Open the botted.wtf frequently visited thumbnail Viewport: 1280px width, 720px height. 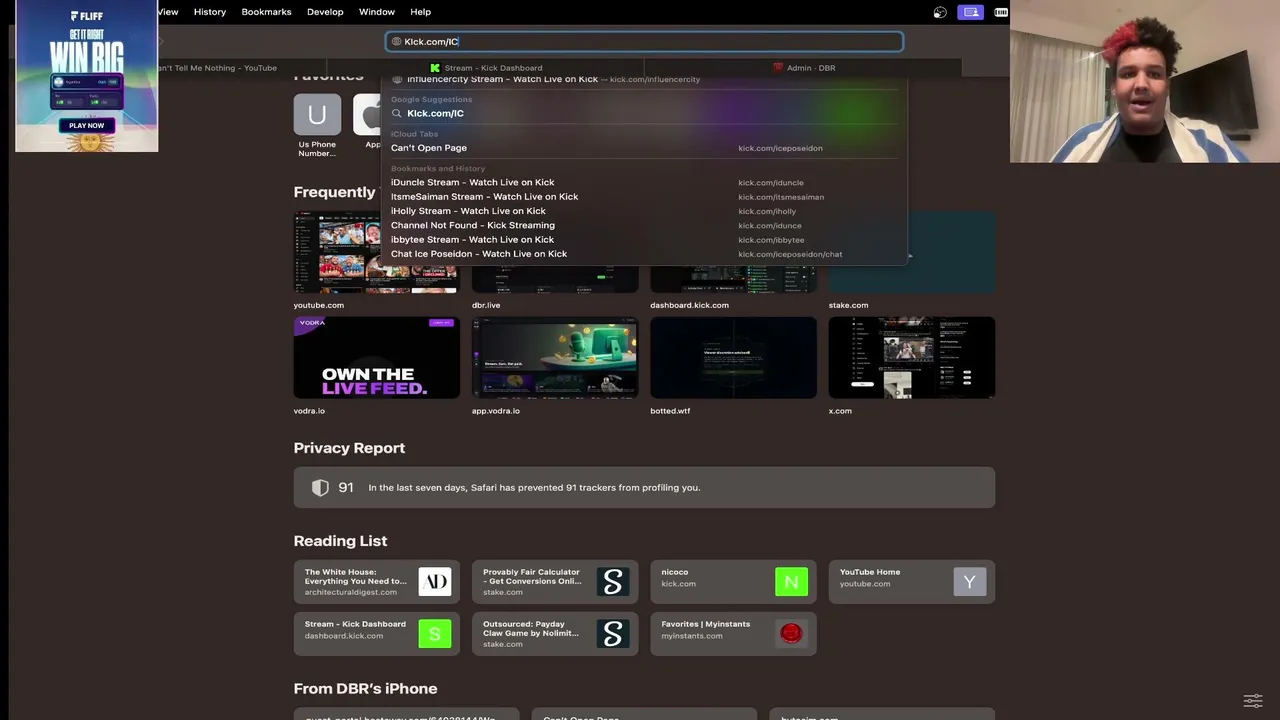click(x=733, y=358)
